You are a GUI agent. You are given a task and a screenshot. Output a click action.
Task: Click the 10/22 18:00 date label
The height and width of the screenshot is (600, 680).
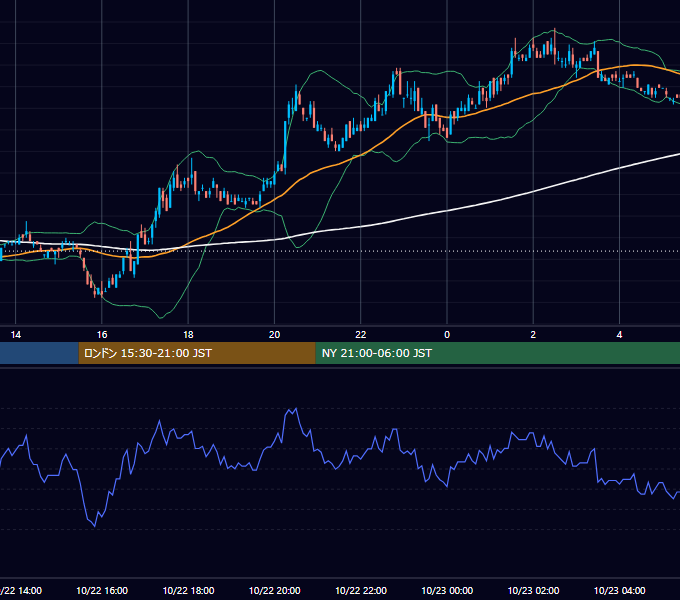point(188,590)
